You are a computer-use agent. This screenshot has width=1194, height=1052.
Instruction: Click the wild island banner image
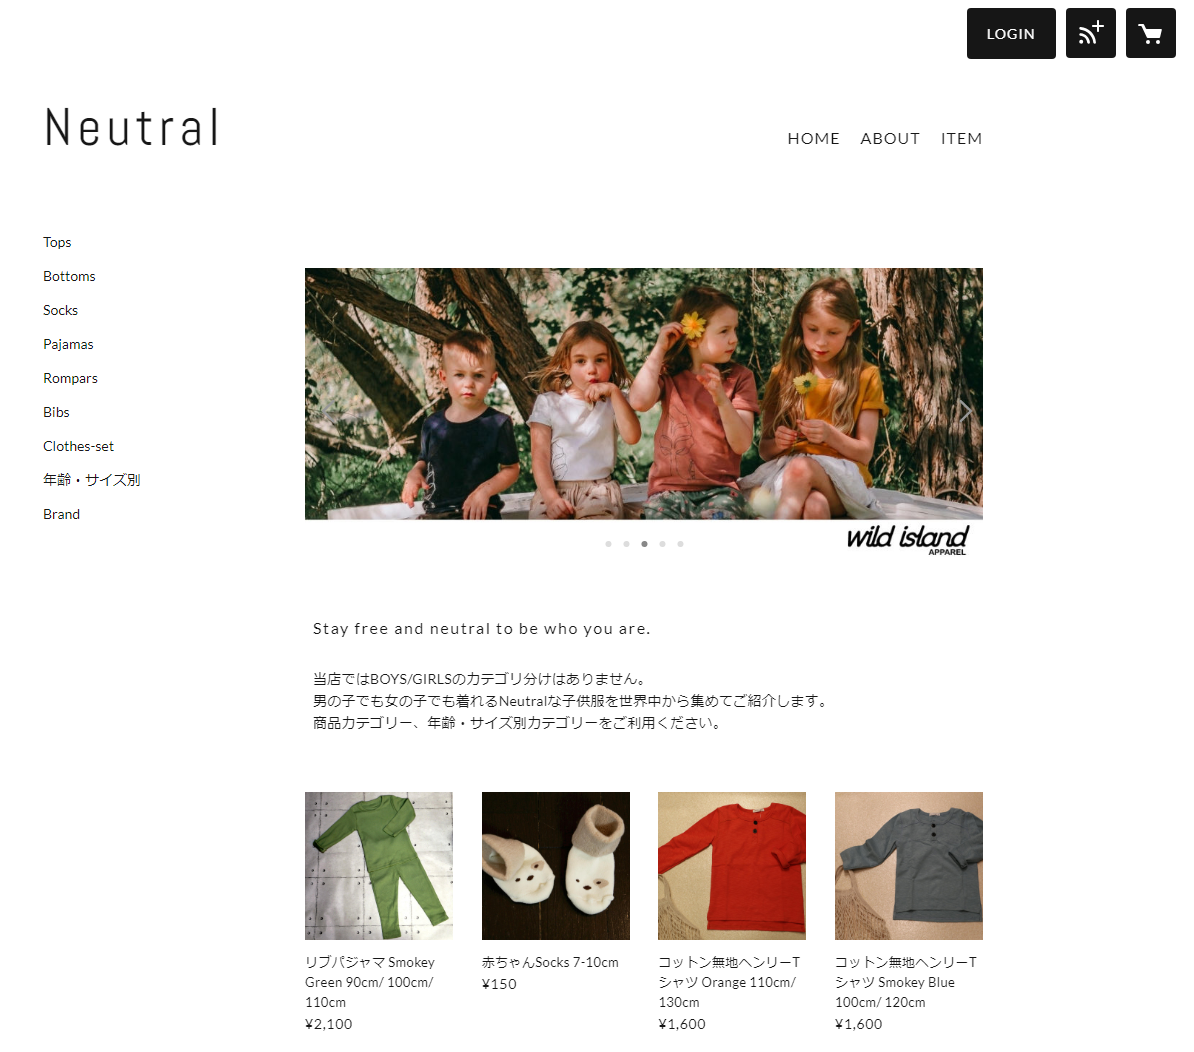click(643, 394)
